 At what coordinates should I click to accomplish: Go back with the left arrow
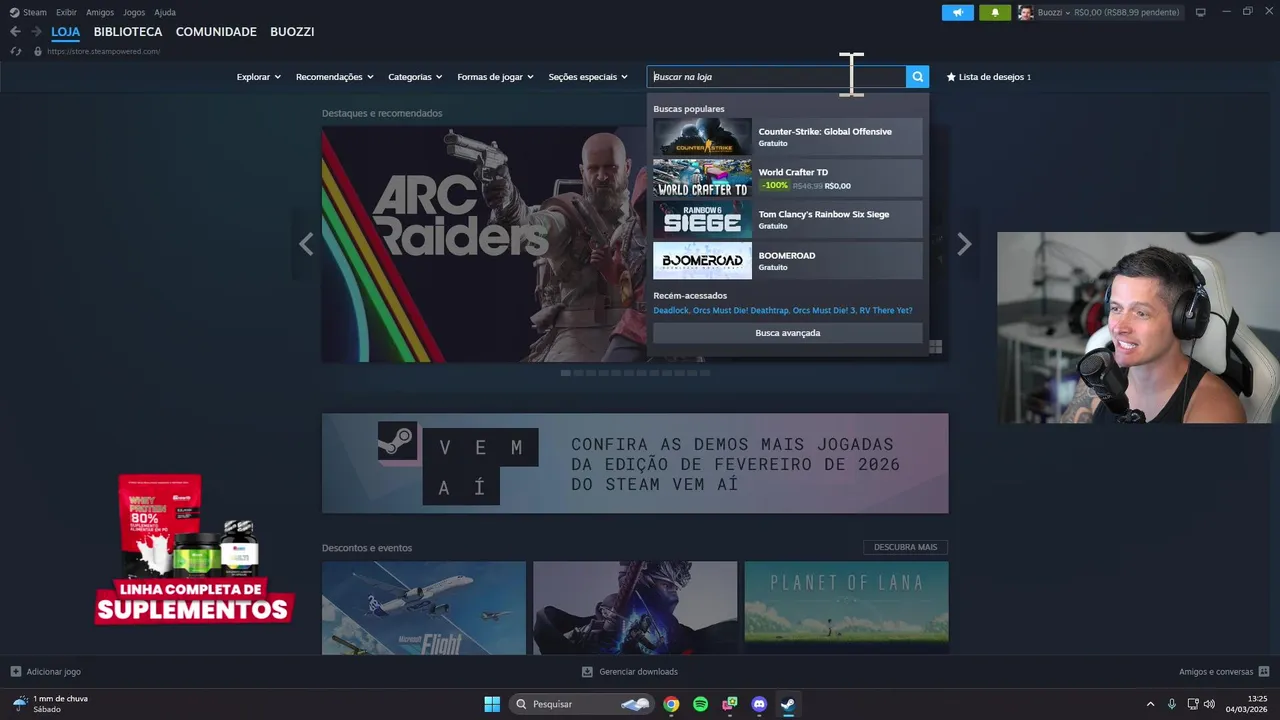point(15,32)
